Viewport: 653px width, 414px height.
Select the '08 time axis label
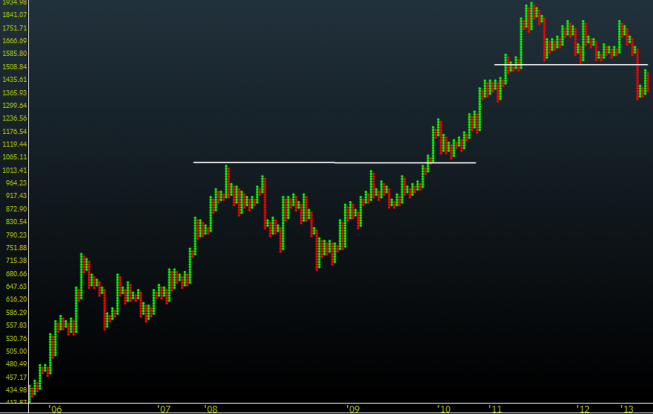pyautogui.click(x=211, y=409)
